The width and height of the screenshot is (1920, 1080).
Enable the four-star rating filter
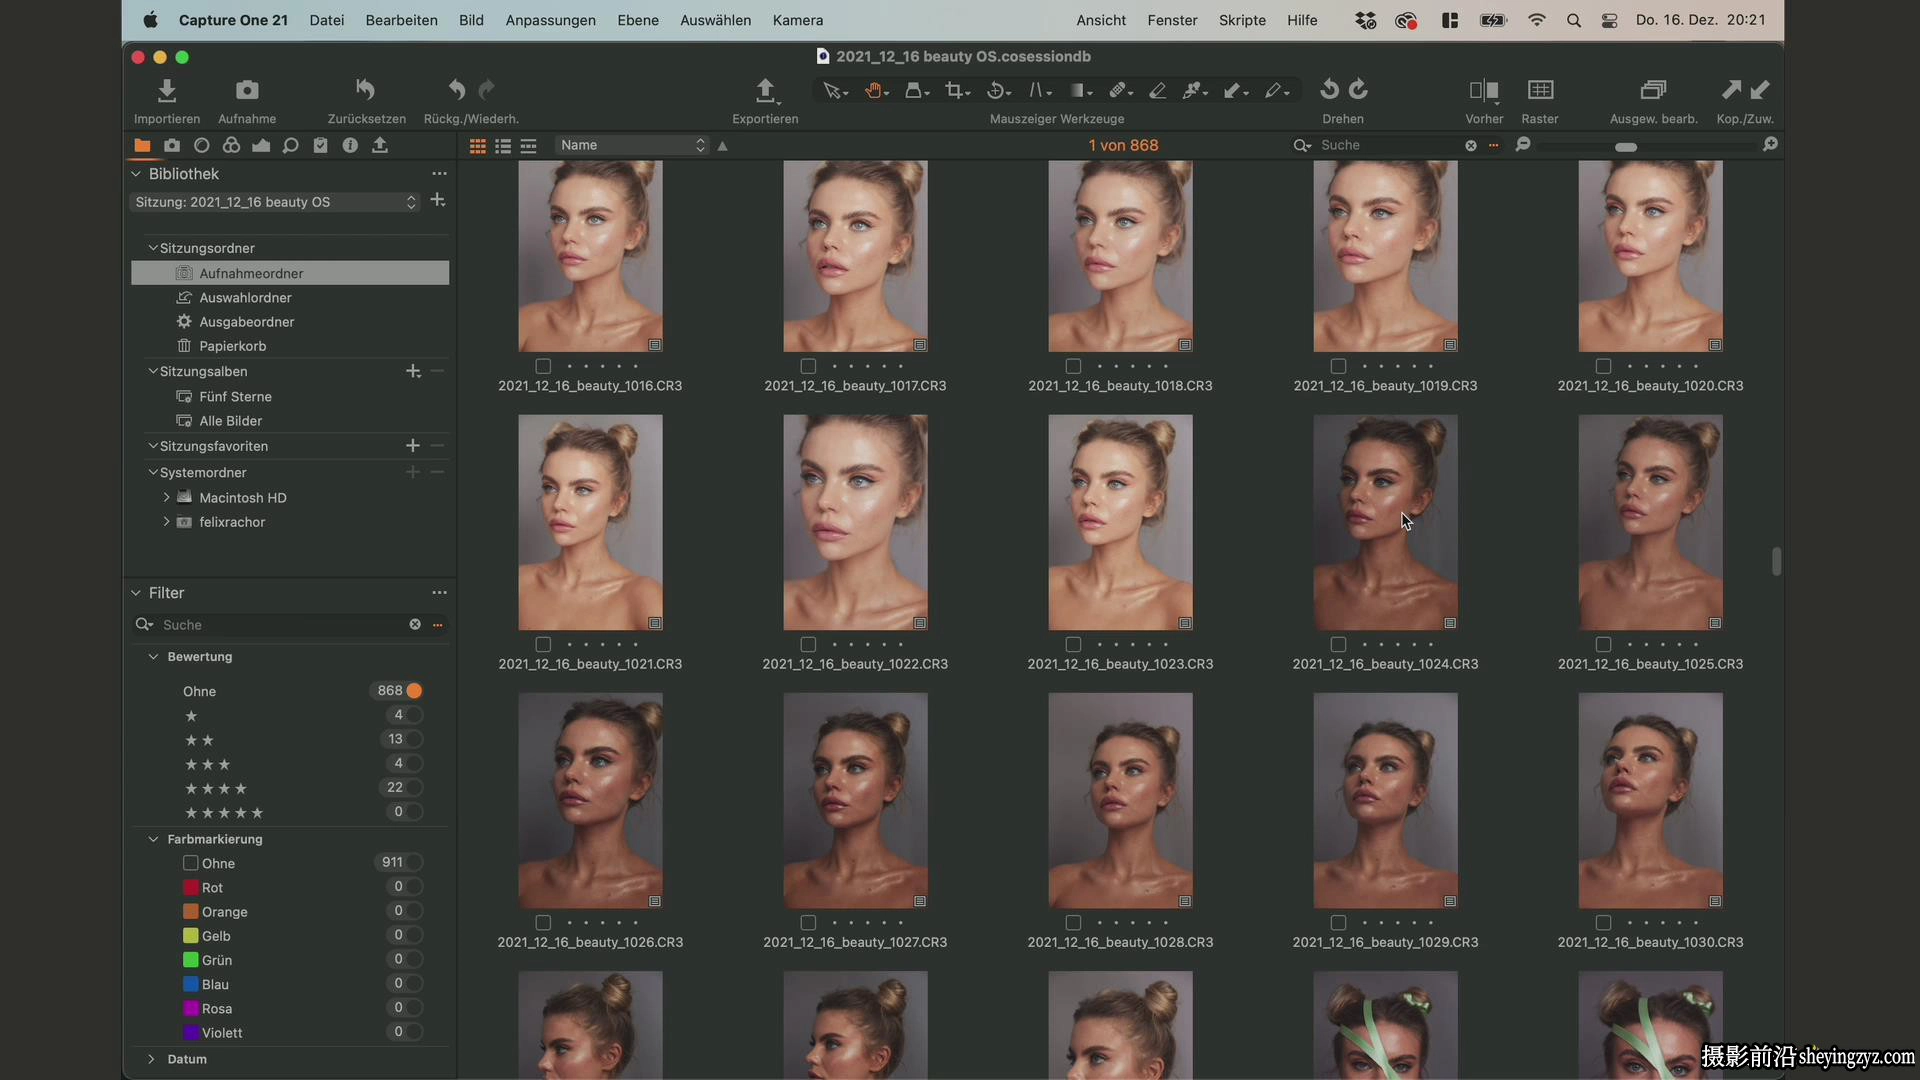click(414, 788)
